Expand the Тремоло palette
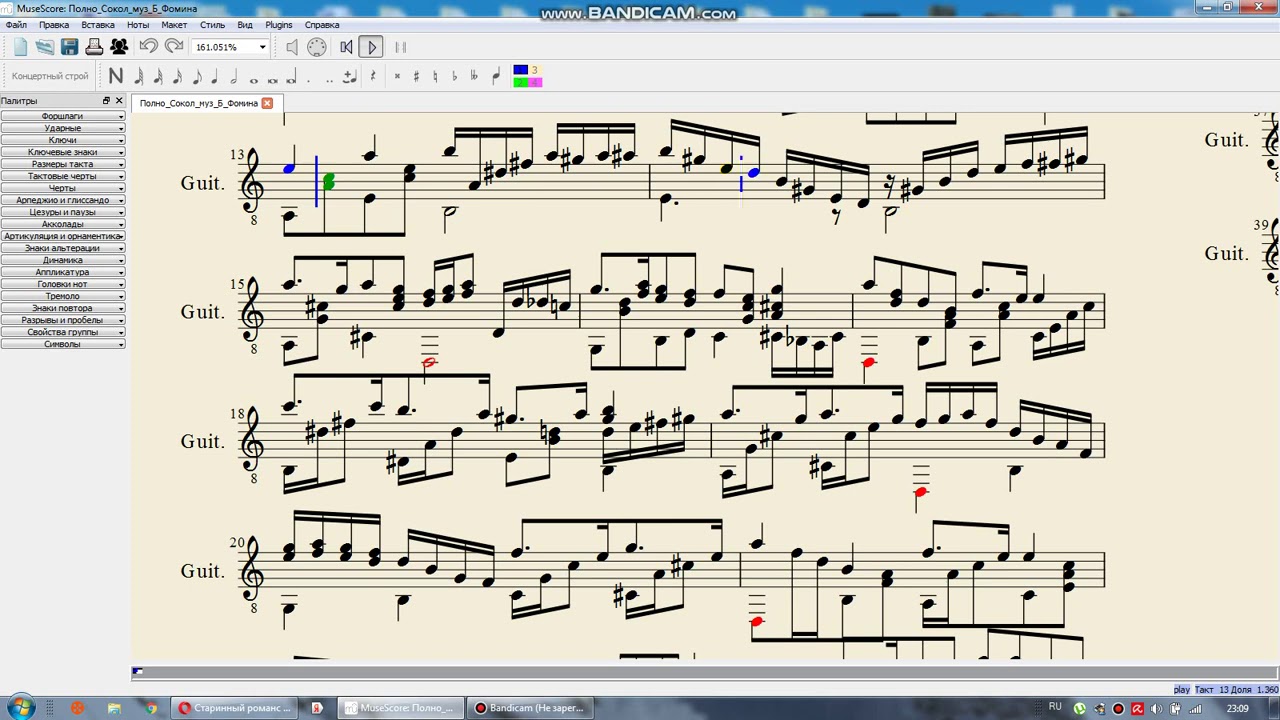The height and width of the screenshot is (720, 1280). coord(63,296)
